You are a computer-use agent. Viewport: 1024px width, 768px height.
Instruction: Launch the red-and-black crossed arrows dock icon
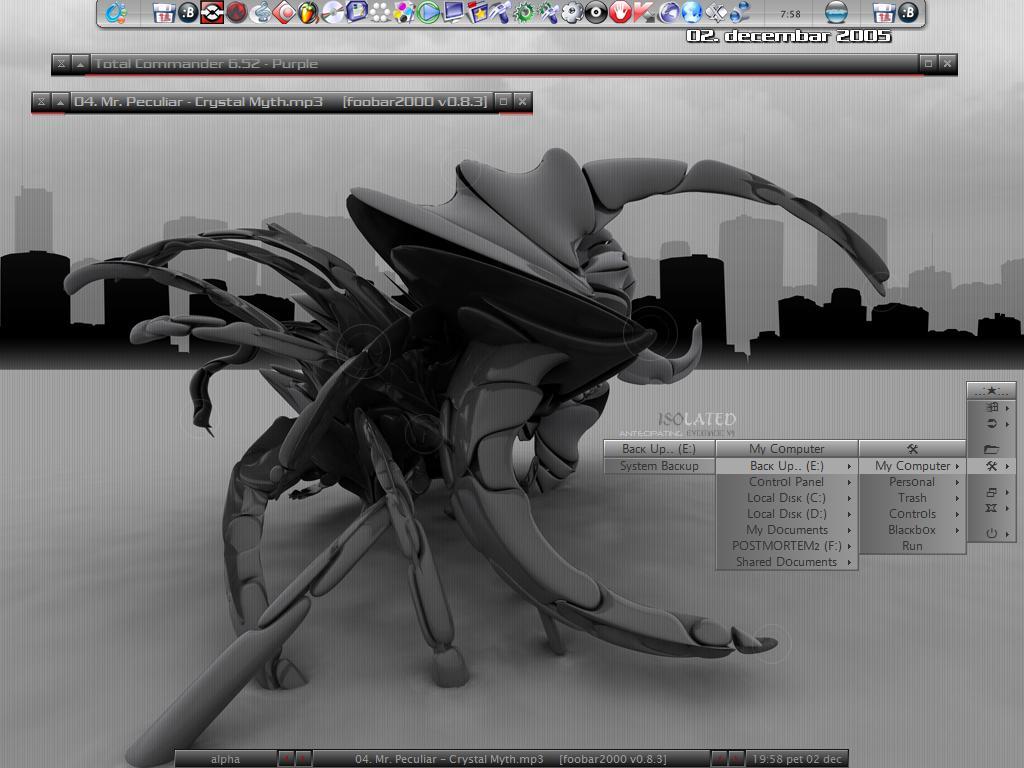[x=212, y=12]
